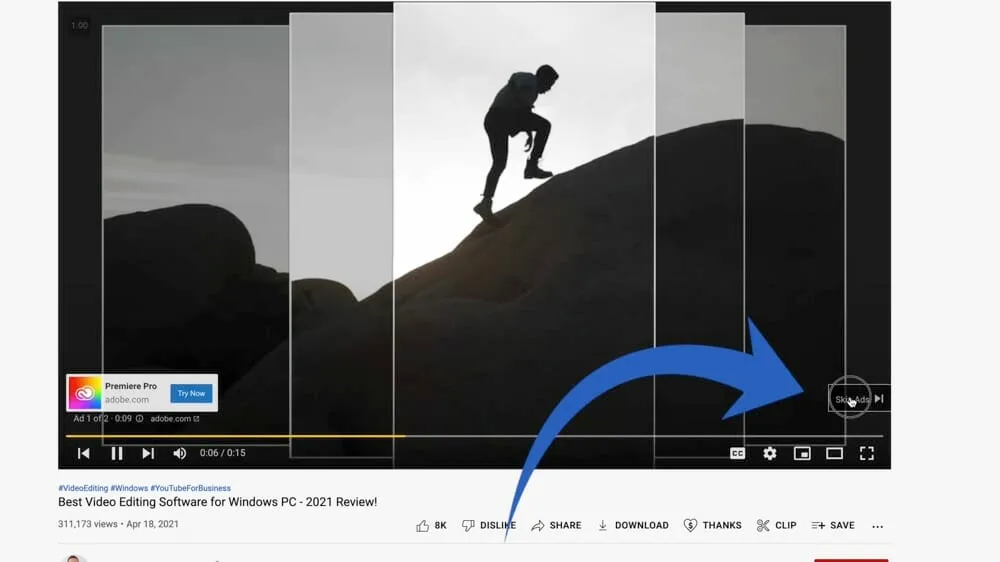Open the more actions three-dot menu
This screenshot has width=1000, height=562.
[878, 526]
